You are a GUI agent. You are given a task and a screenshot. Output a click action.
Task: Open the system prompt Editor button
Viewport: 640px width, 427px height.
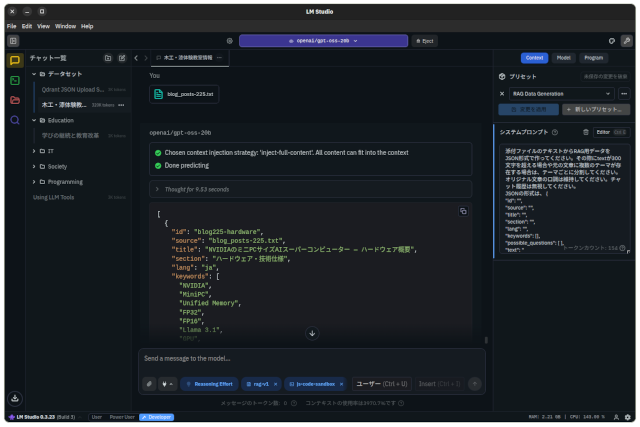611,132
